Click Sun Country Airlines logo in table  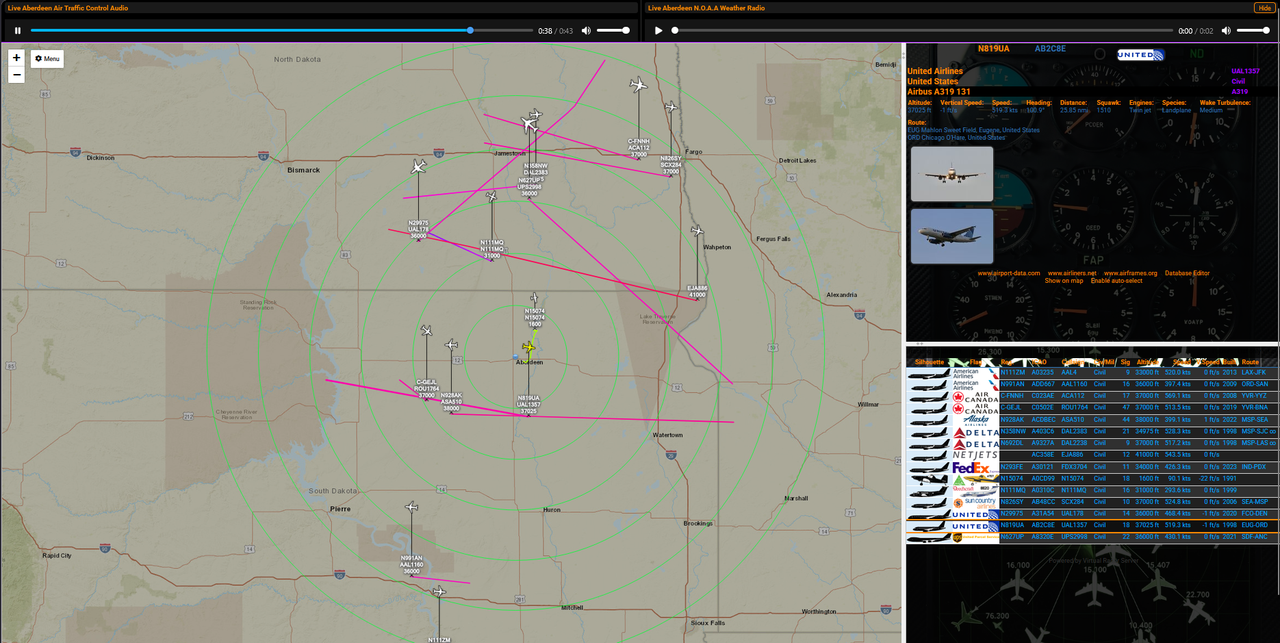pos(975,502)
